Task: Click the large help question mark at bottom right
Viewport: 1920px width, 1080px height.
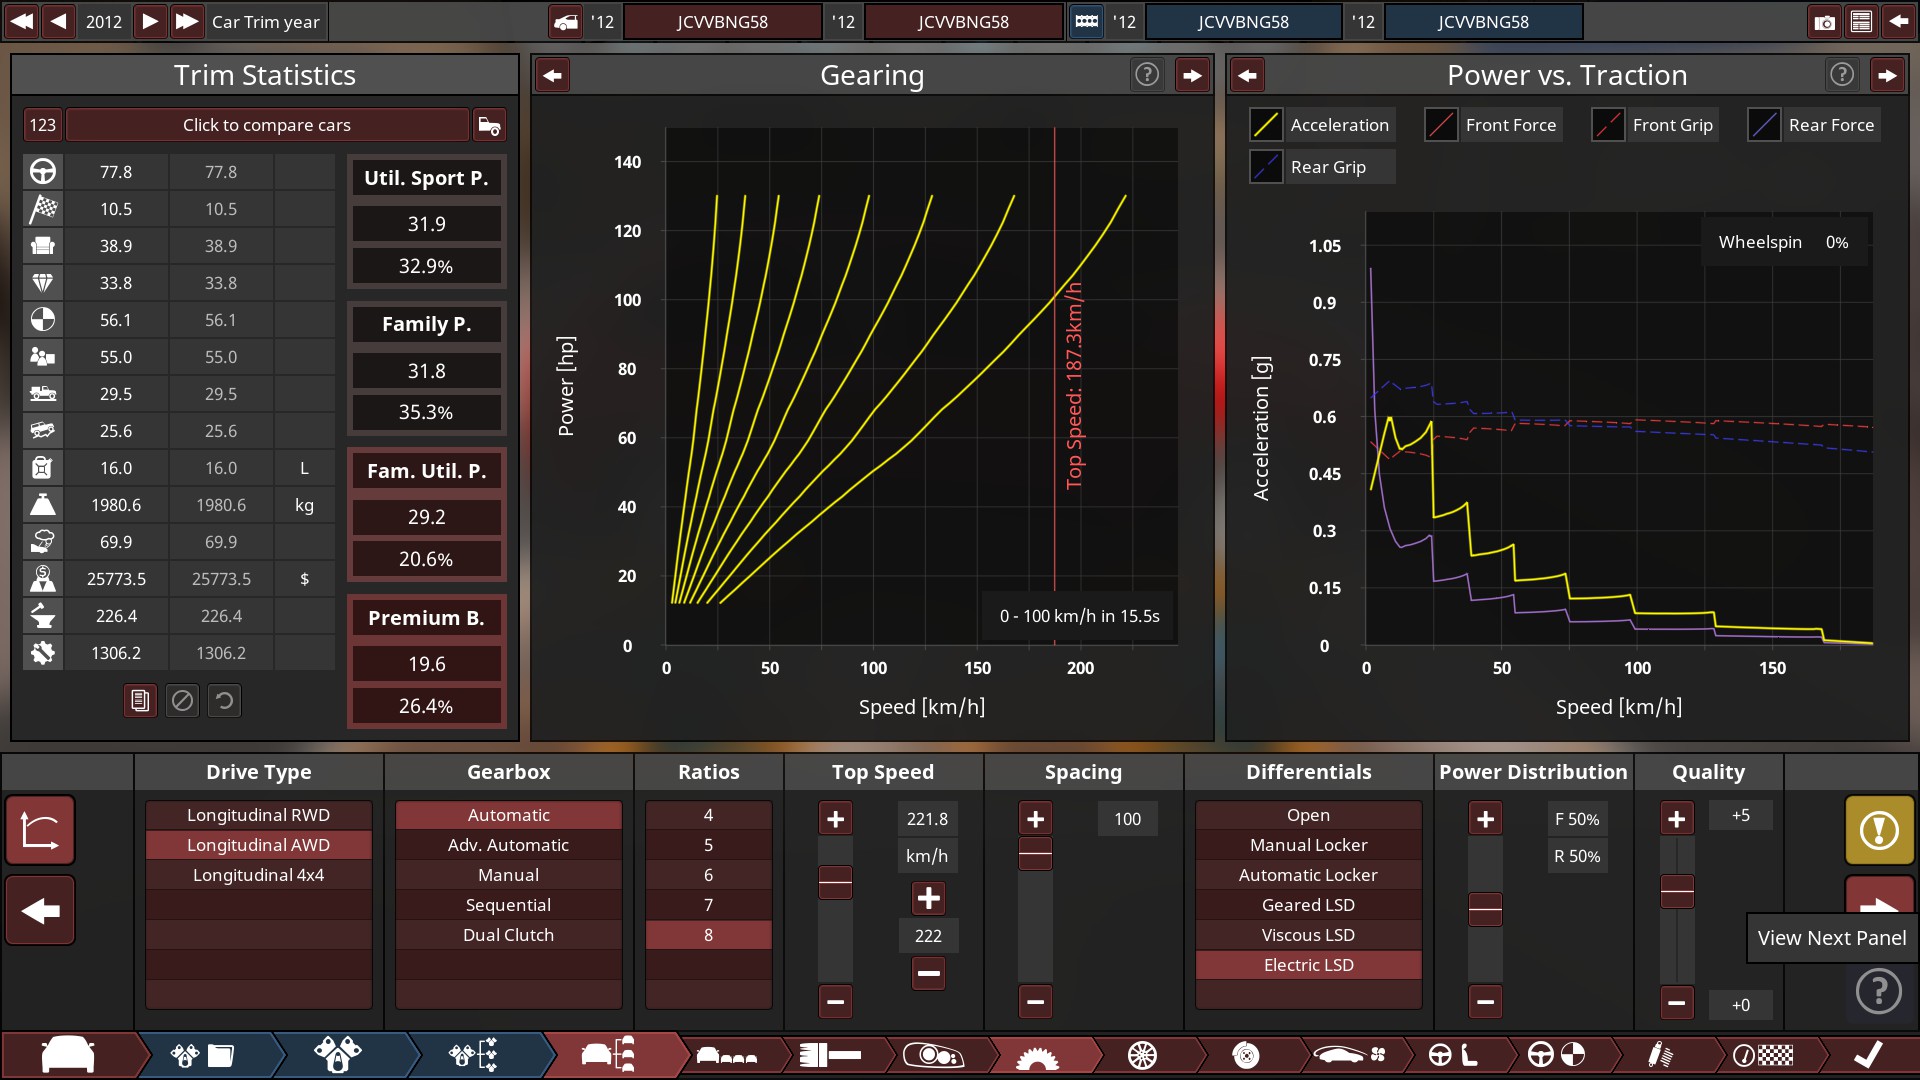Action: pos(1879,992)
